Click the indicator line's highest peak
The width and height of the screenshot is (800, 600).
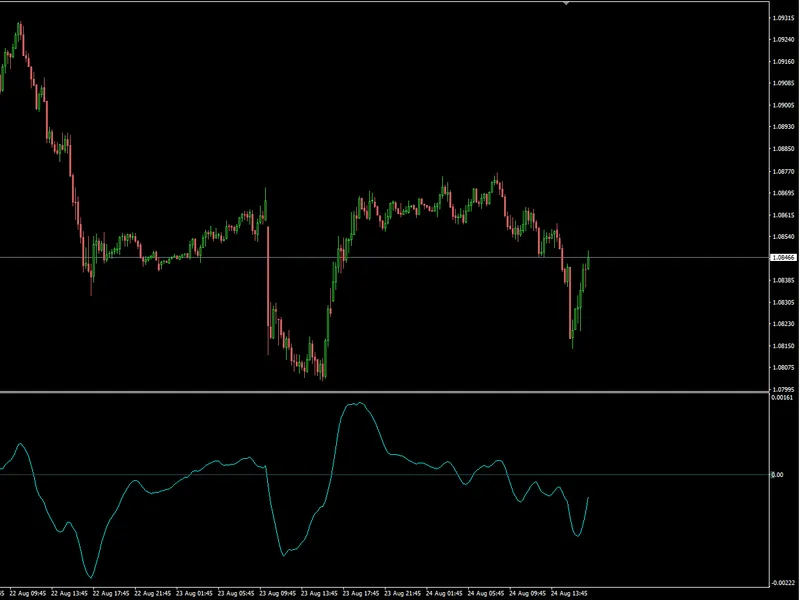coord(360,403)
